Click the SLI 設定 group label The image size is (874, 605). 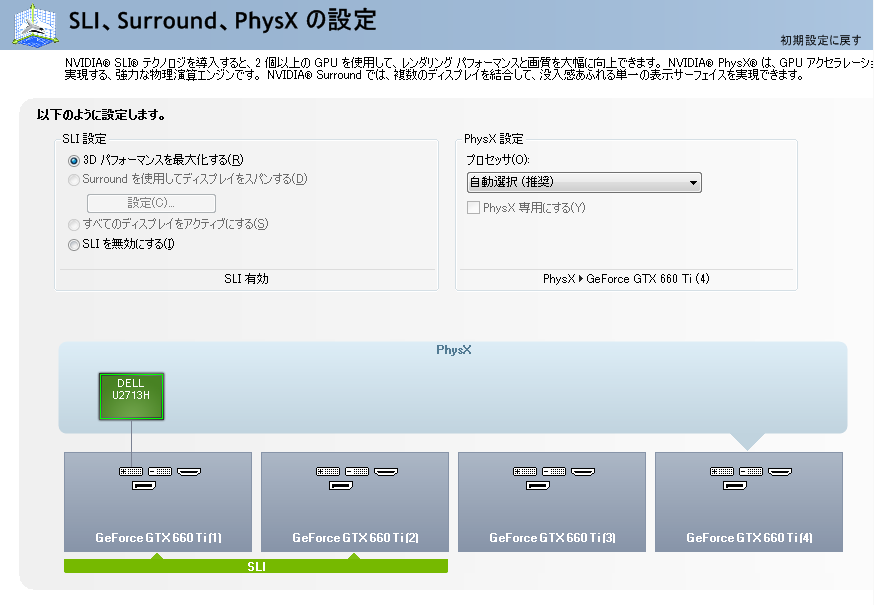[84, 139]
